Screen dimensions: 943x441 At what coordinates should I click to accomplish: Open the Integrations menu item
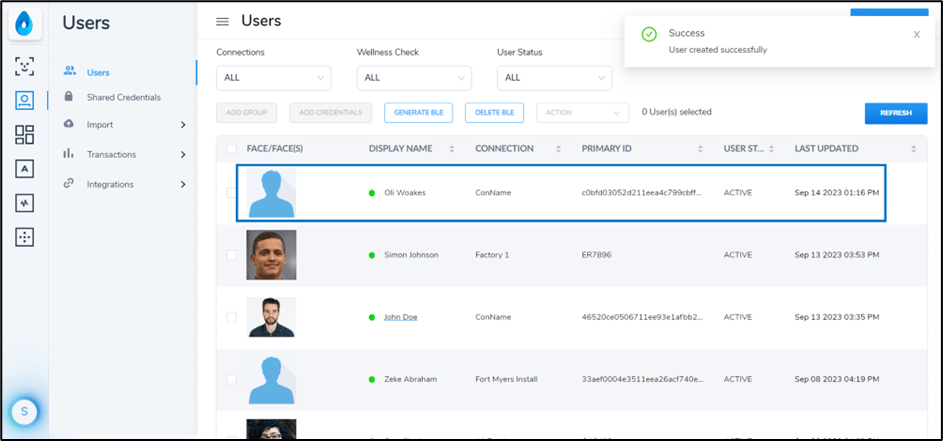click(x=110, y=185)
